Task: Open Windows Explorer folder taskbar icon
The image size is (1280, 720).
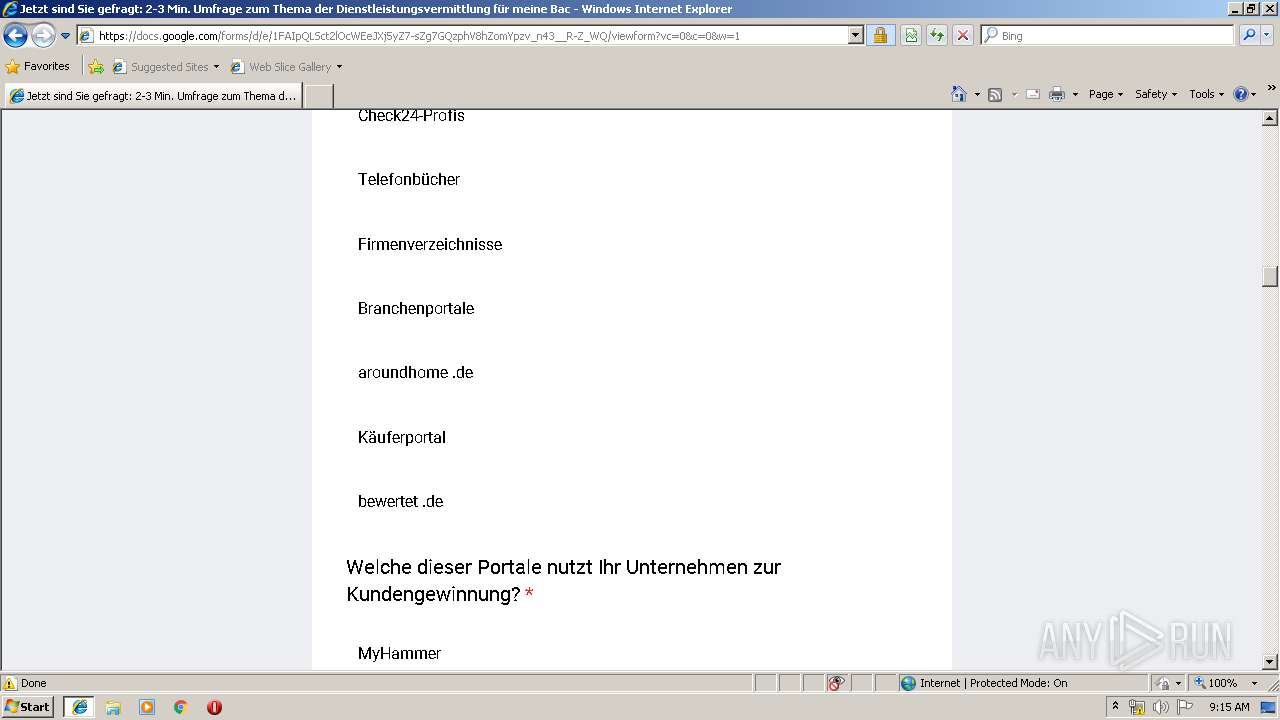Action: coord(113,707)
